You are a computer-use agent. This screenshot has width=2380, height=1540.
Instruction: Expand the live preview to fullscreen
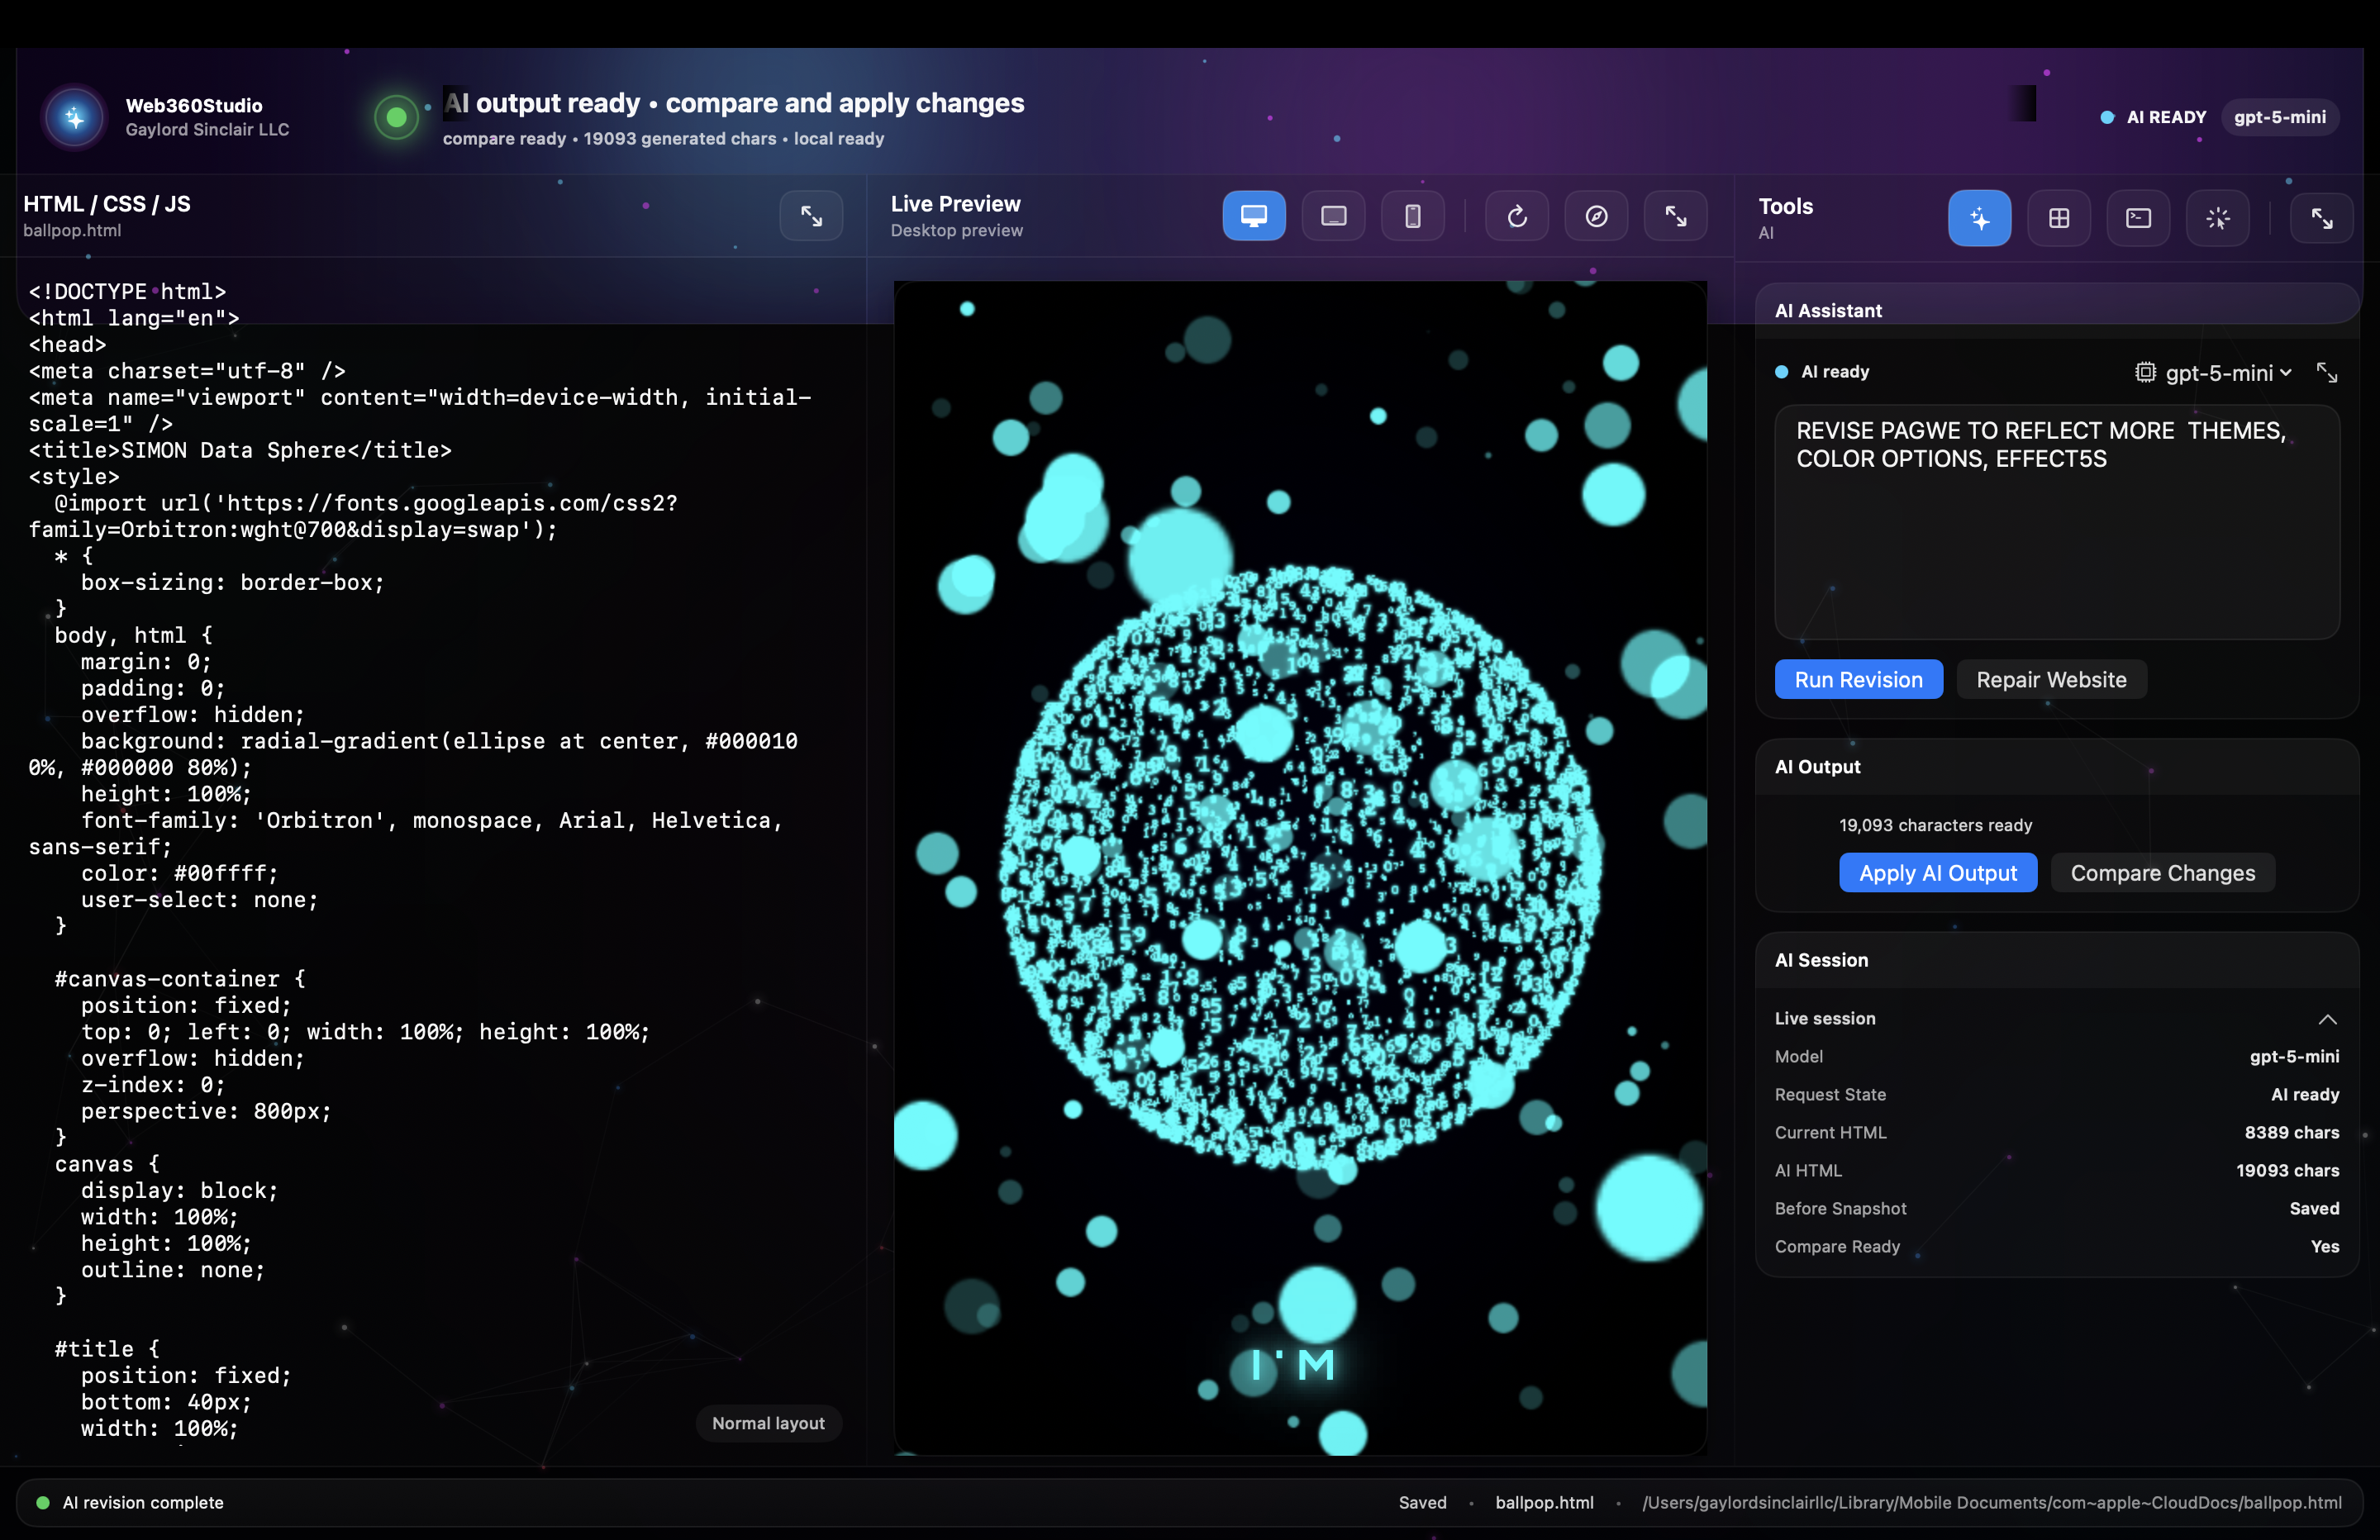point(1675,215)
